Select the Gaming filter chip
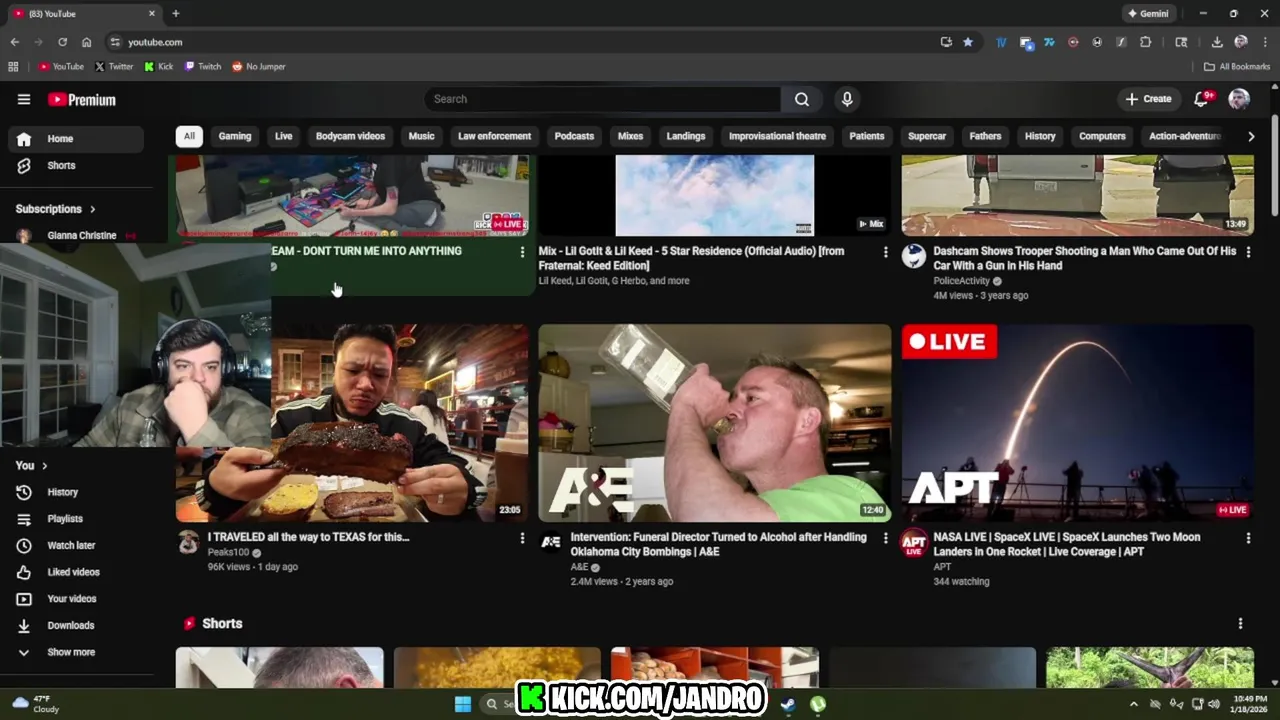The height and width of the screenshot is (720, 1280). 235,136
